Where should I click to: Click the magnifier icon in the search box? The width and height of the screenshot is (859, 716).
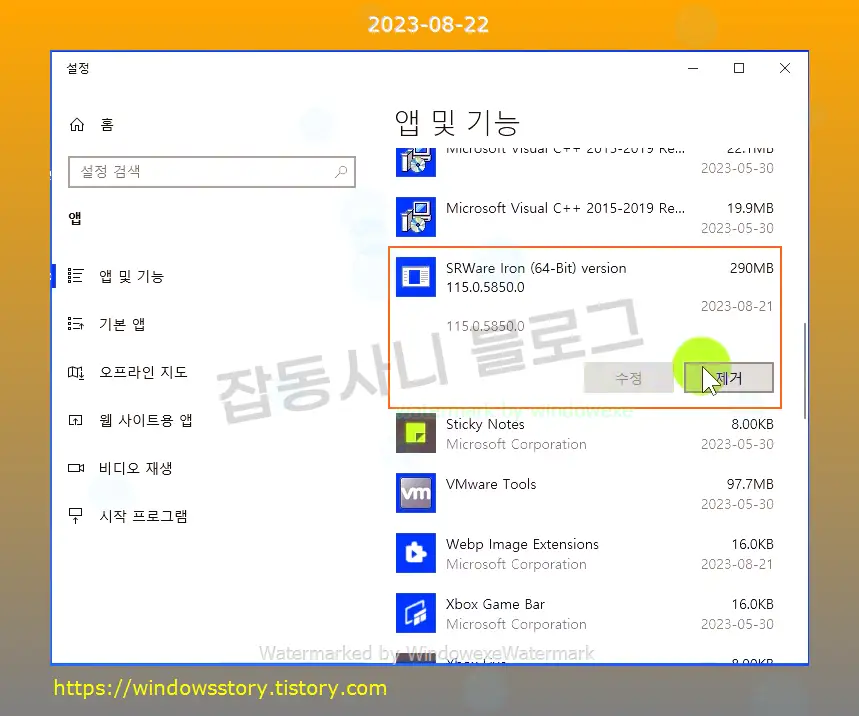[341, 172]
